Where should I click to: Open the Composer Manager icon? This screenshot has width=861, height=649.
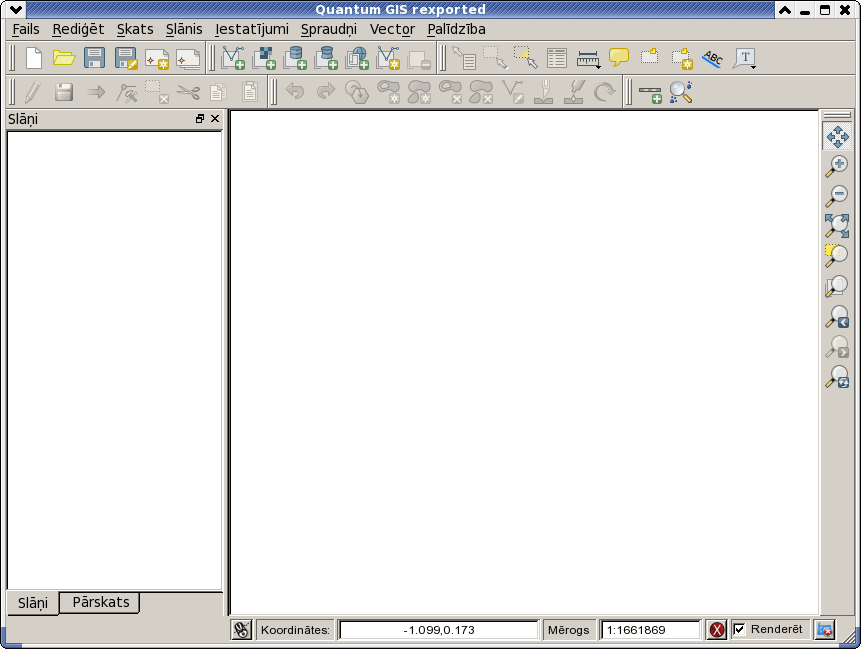point(188,59)
